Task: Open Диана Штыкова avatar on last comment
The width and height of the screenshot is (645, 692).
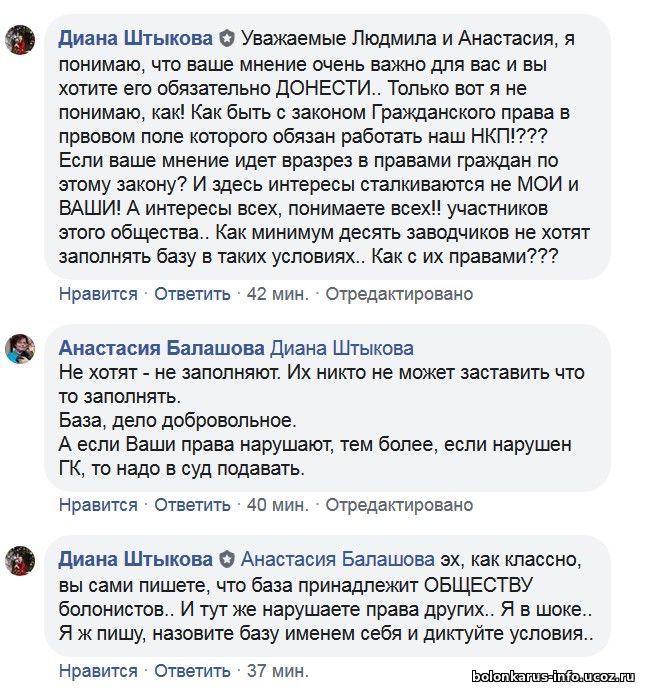Action: [20, 560]
